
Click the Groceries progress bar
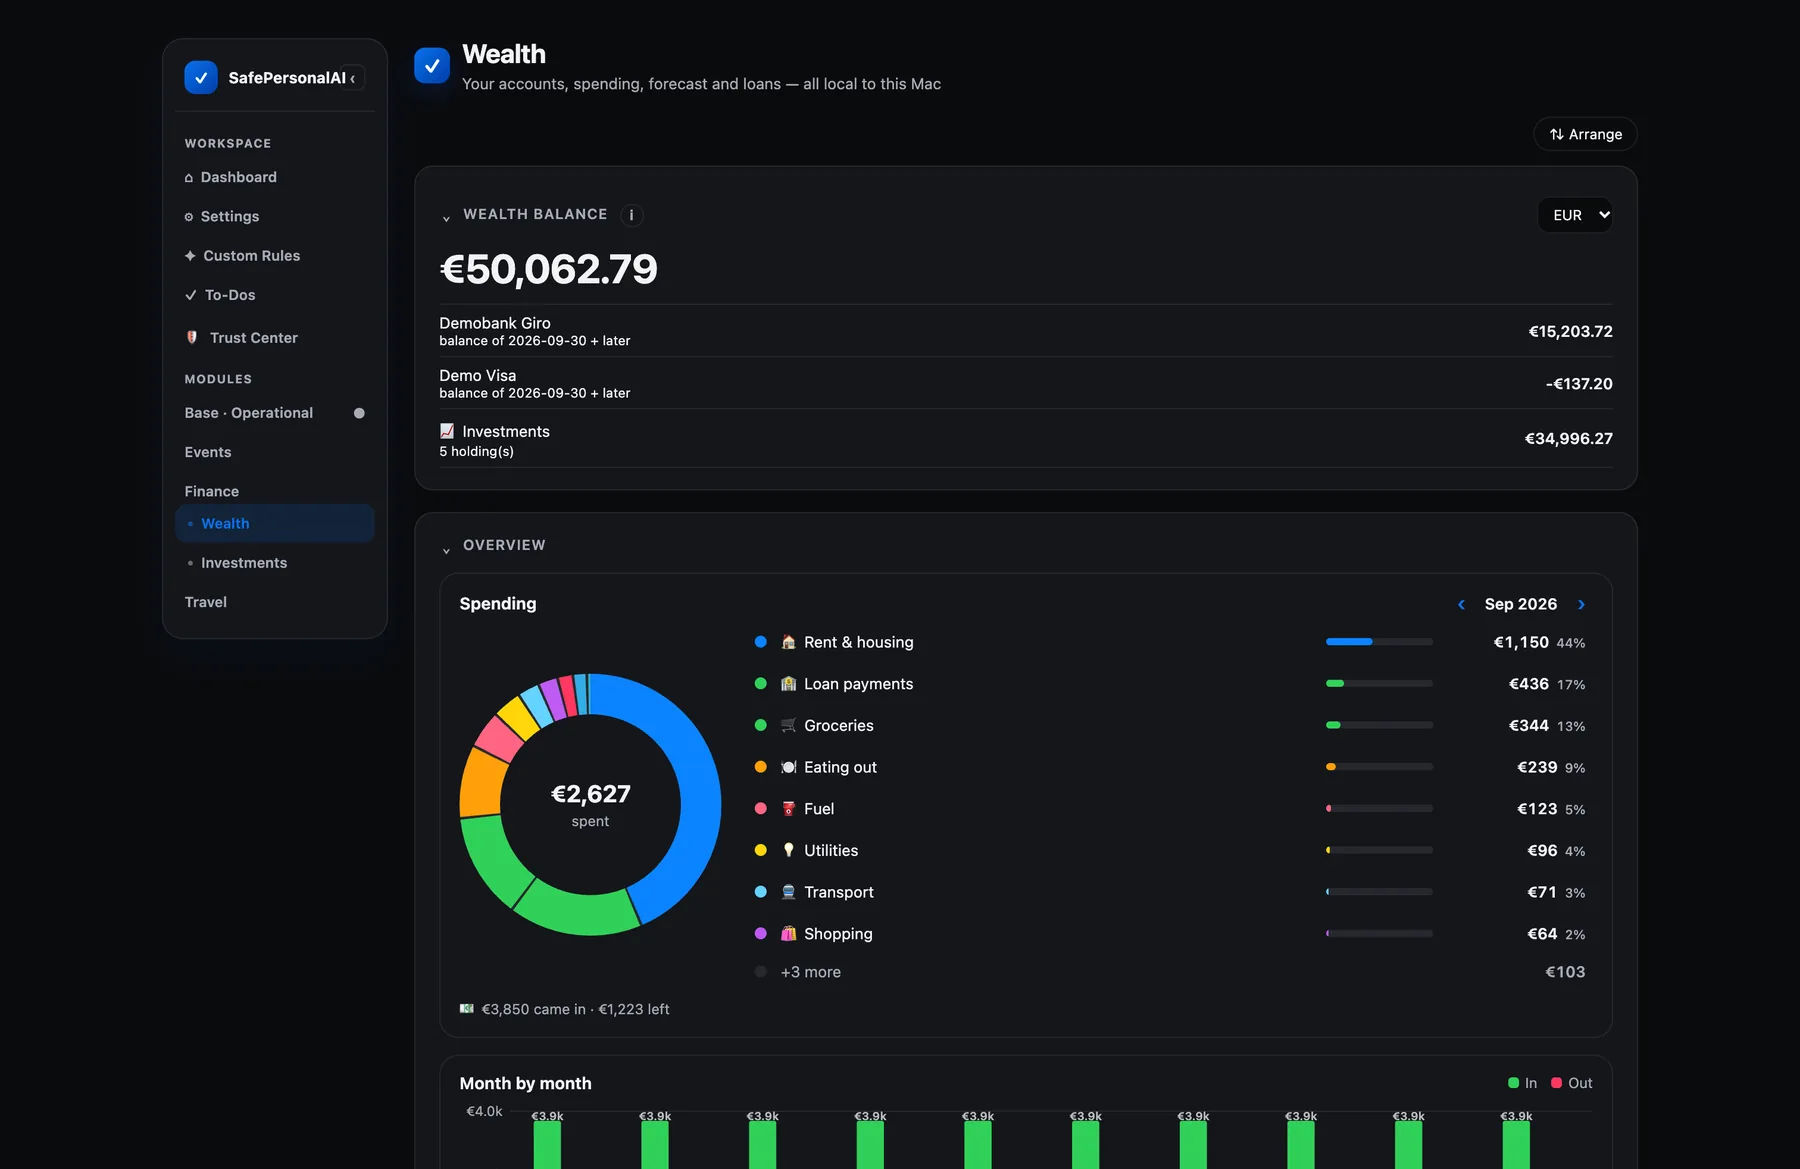(x=1379, y=725)
